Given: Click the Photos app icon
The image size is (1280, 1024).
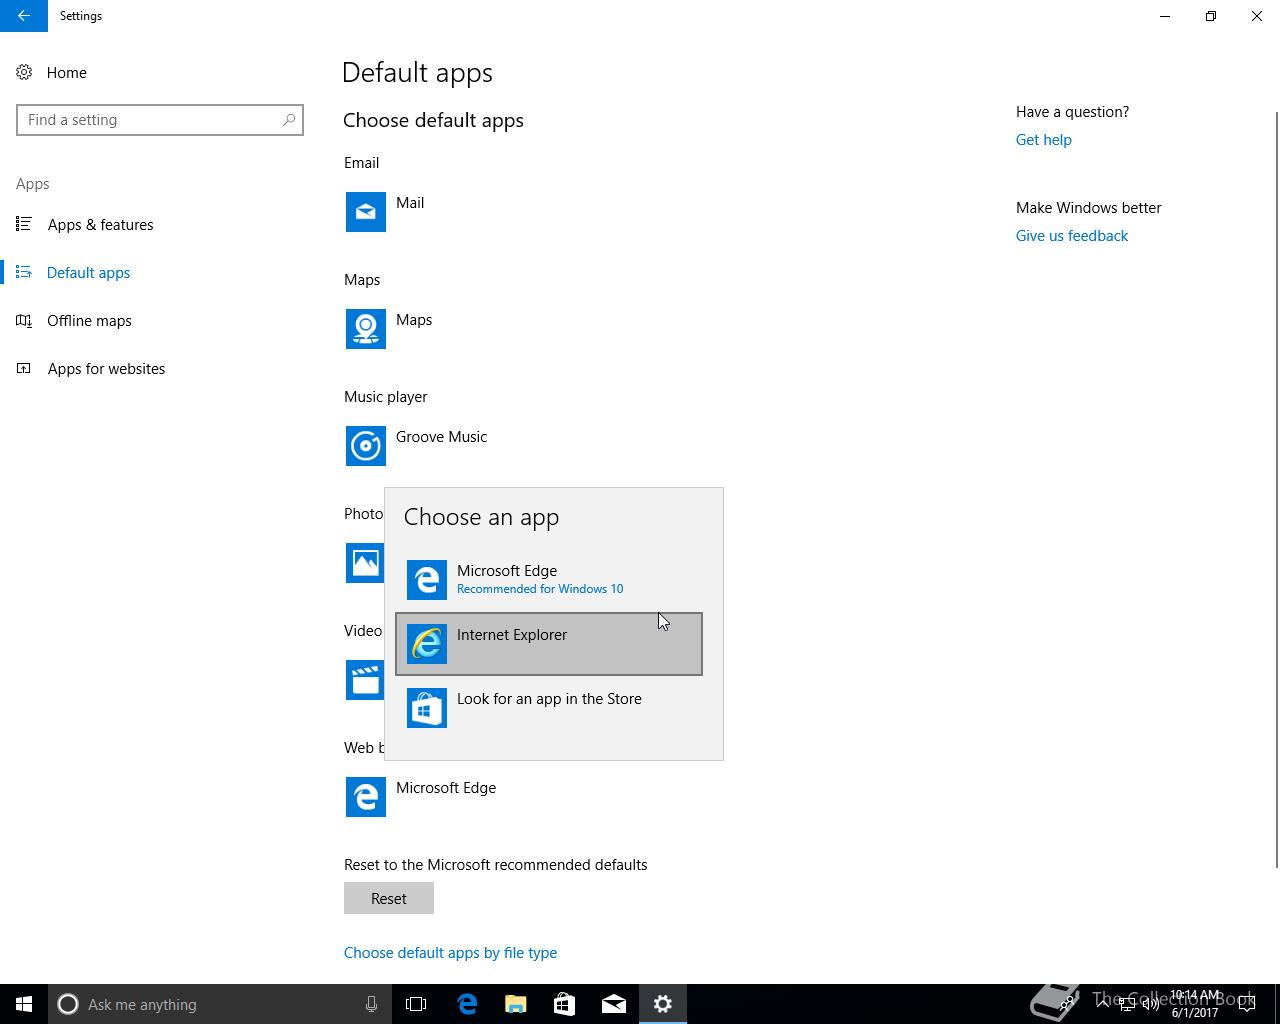Looking at the screenshot, I should [365, 563].
